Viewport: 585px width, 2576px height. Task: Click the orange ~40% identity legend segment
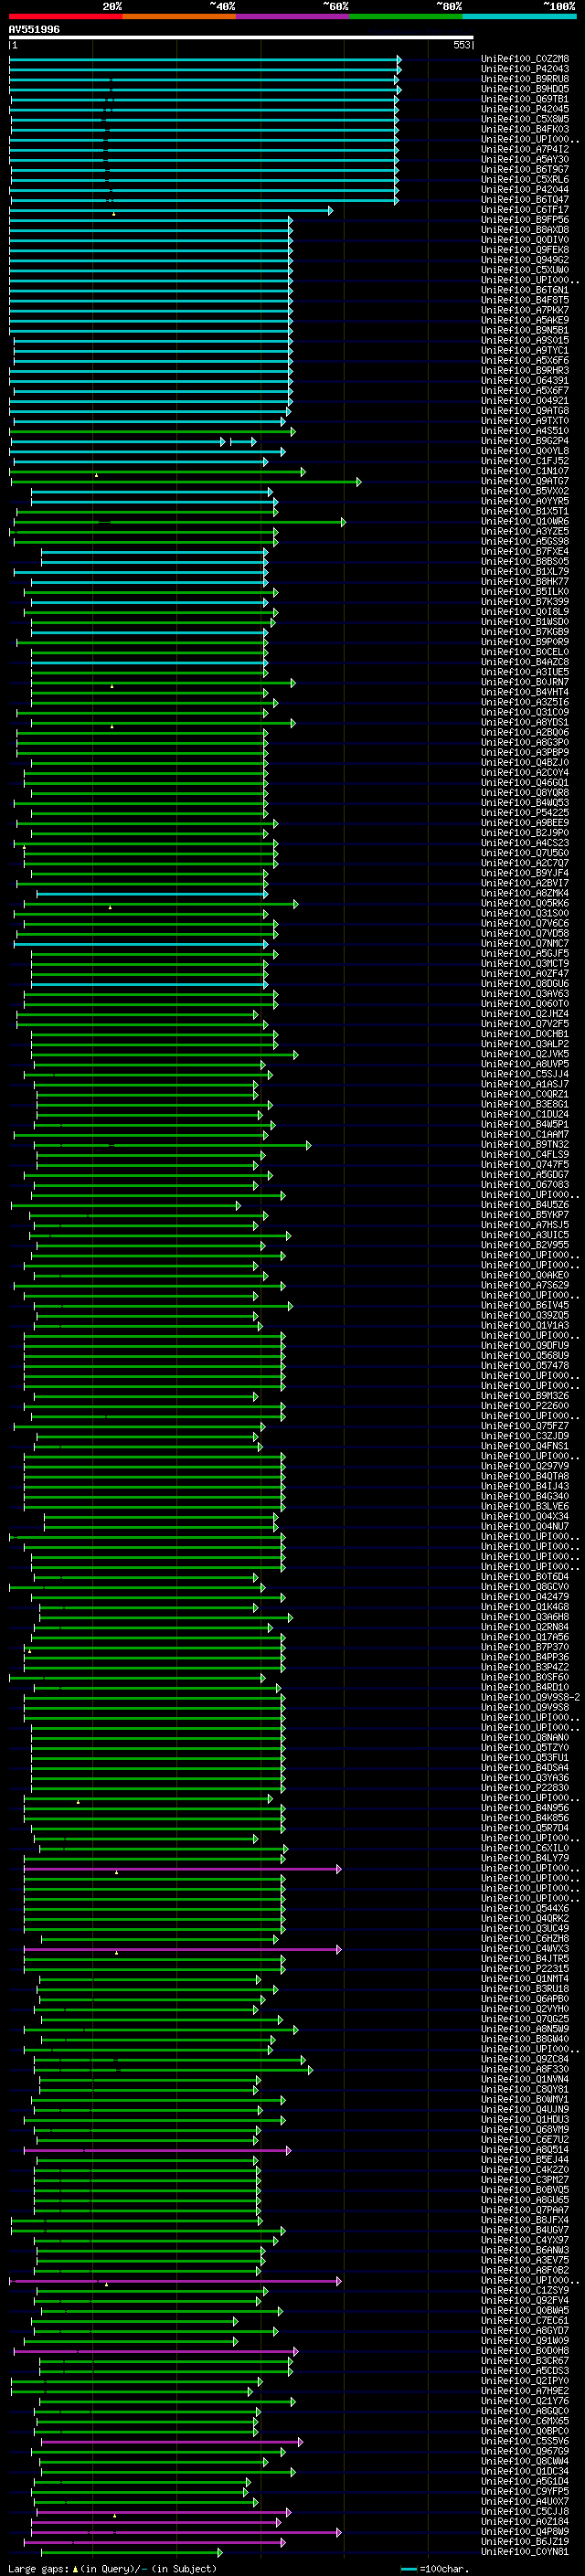click(179, 16)
